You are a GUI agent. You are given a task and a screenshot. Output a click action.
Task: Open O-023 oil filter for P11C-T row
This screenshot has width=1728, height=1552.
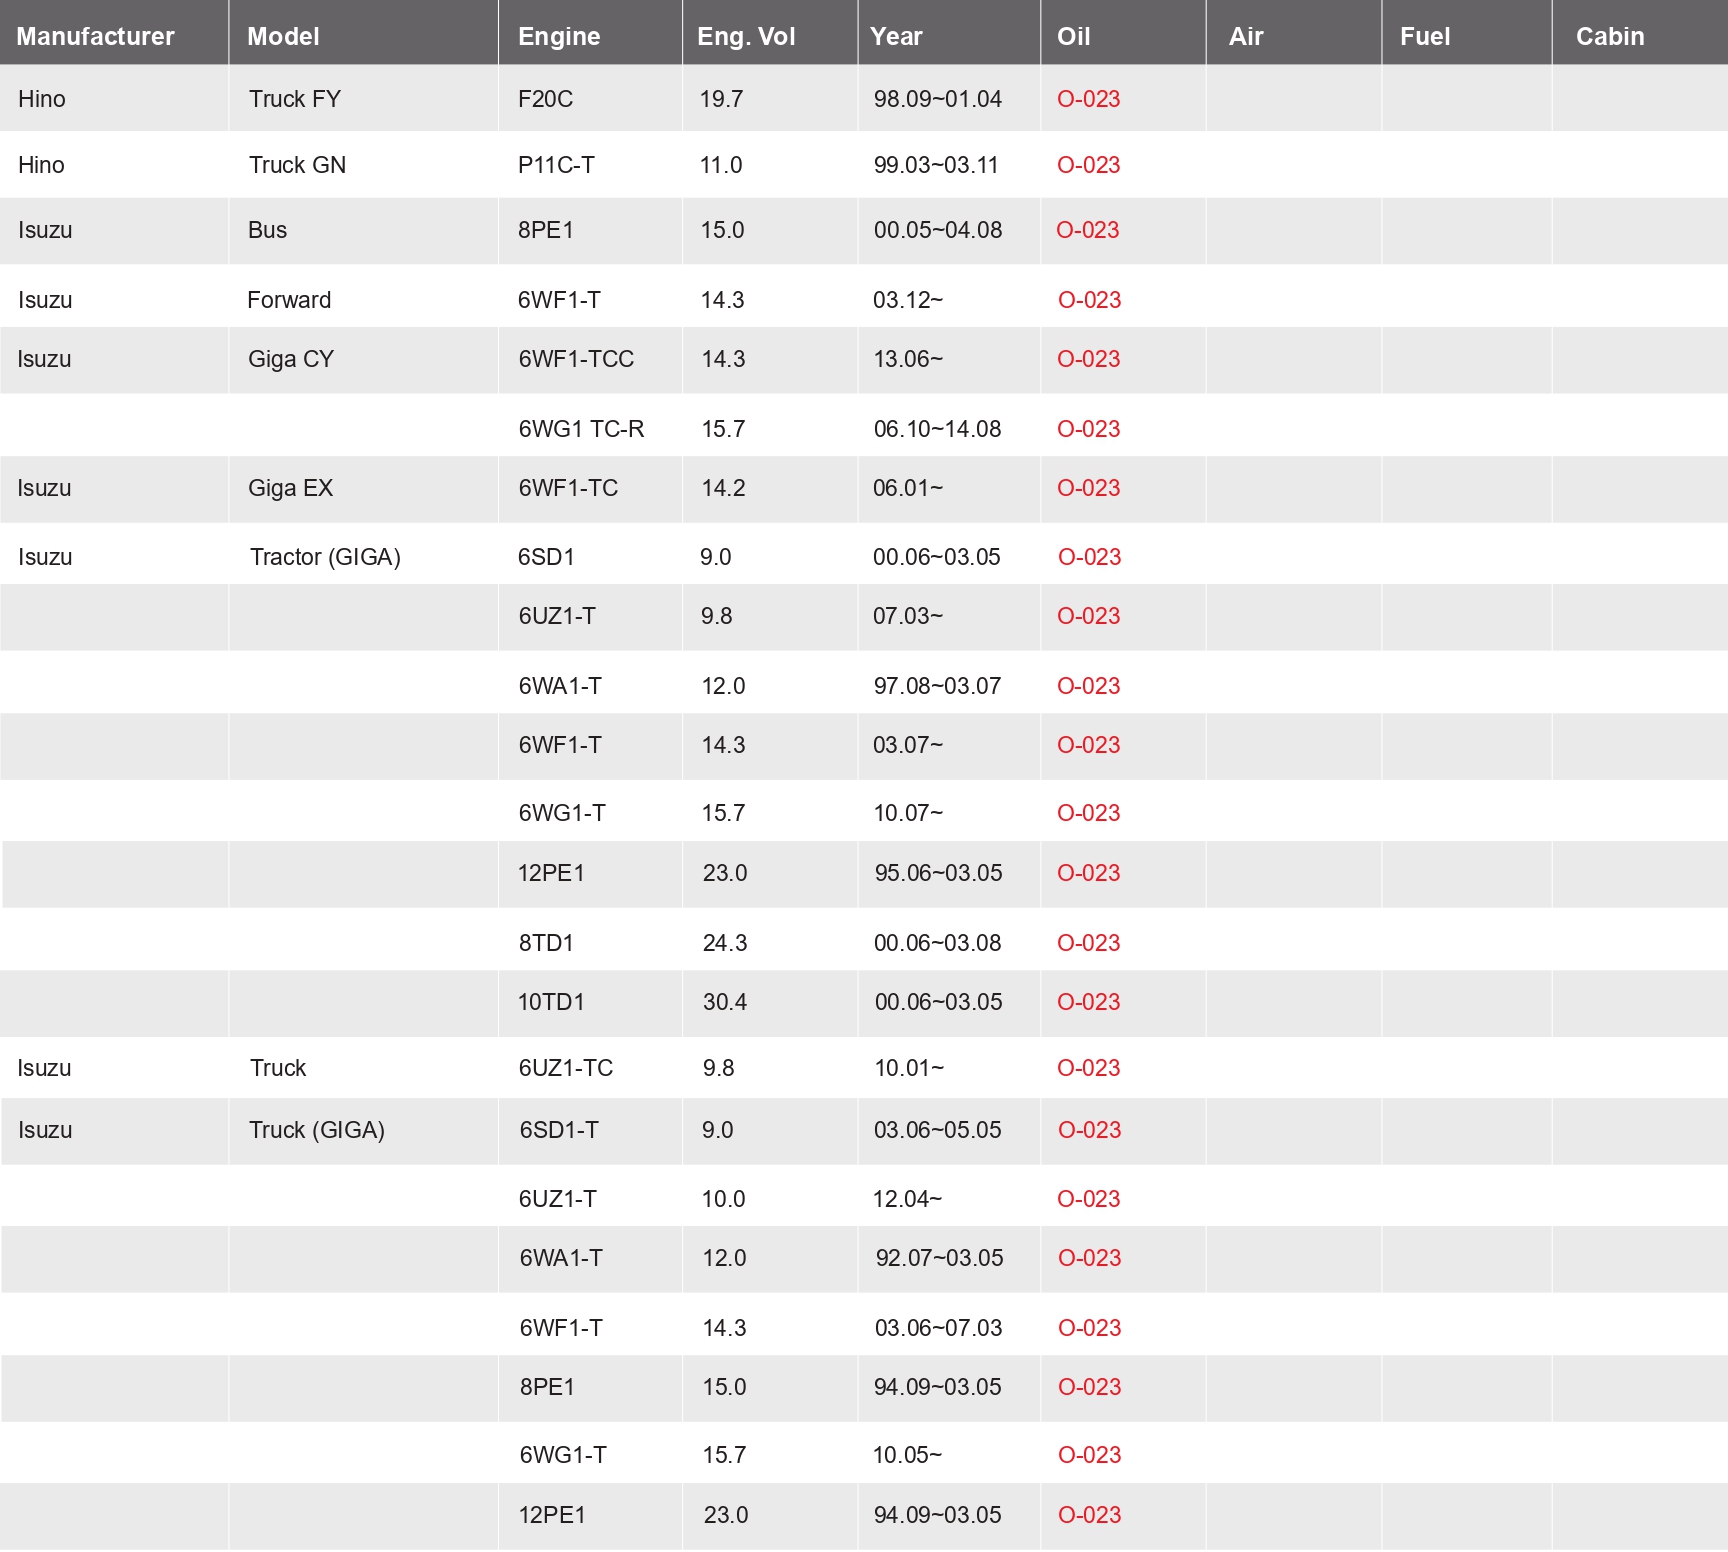click(1088, 165)
